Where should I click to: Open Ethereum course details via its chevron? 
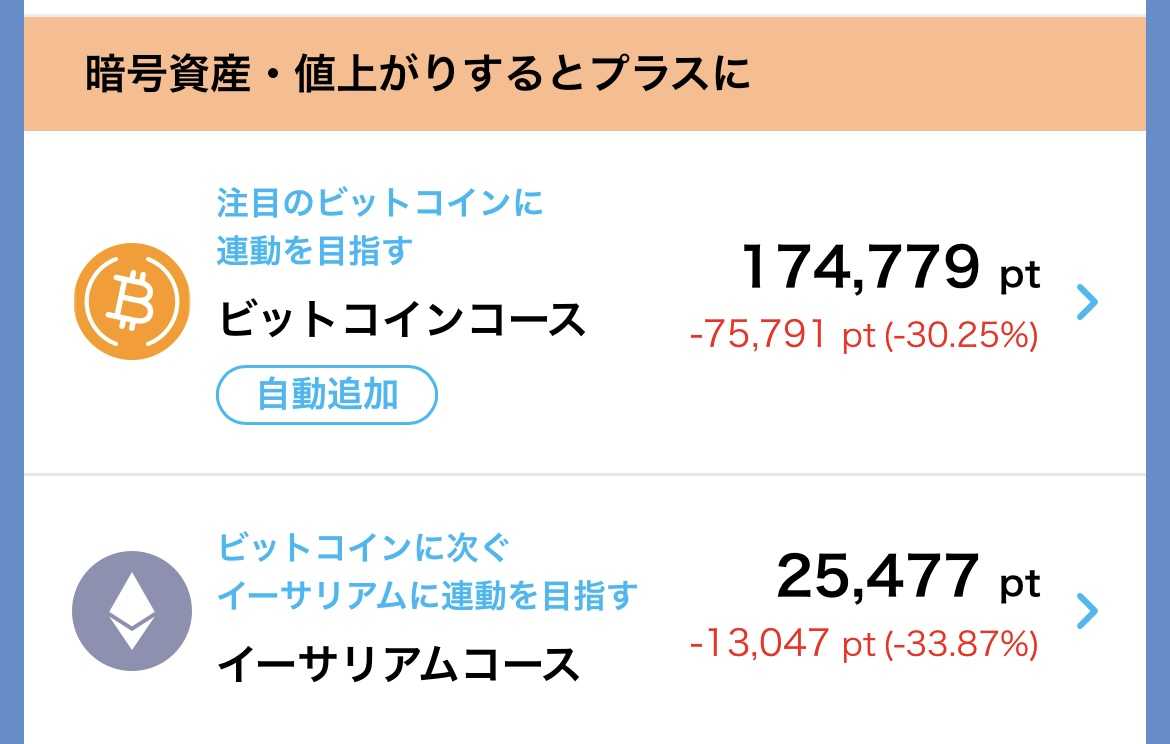click(1087, 610)
